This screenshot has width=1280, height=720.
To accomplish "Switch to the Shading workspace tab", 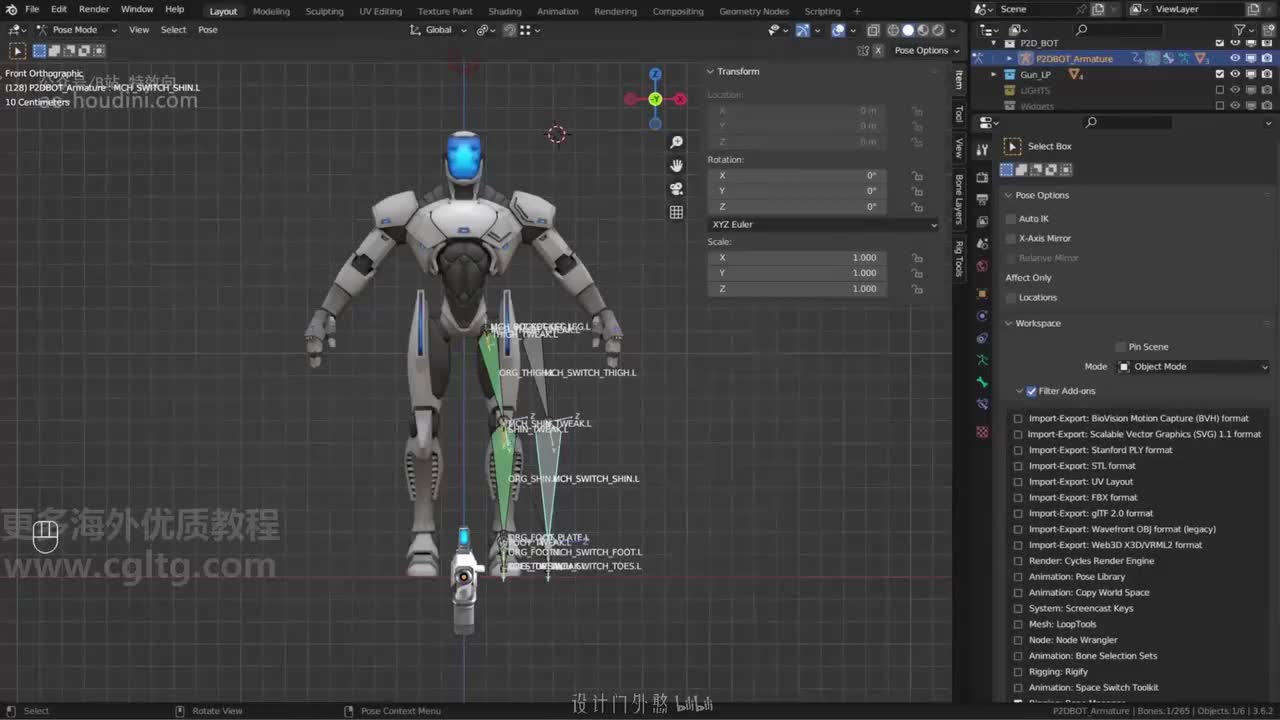I will click(x=505, y=11).
